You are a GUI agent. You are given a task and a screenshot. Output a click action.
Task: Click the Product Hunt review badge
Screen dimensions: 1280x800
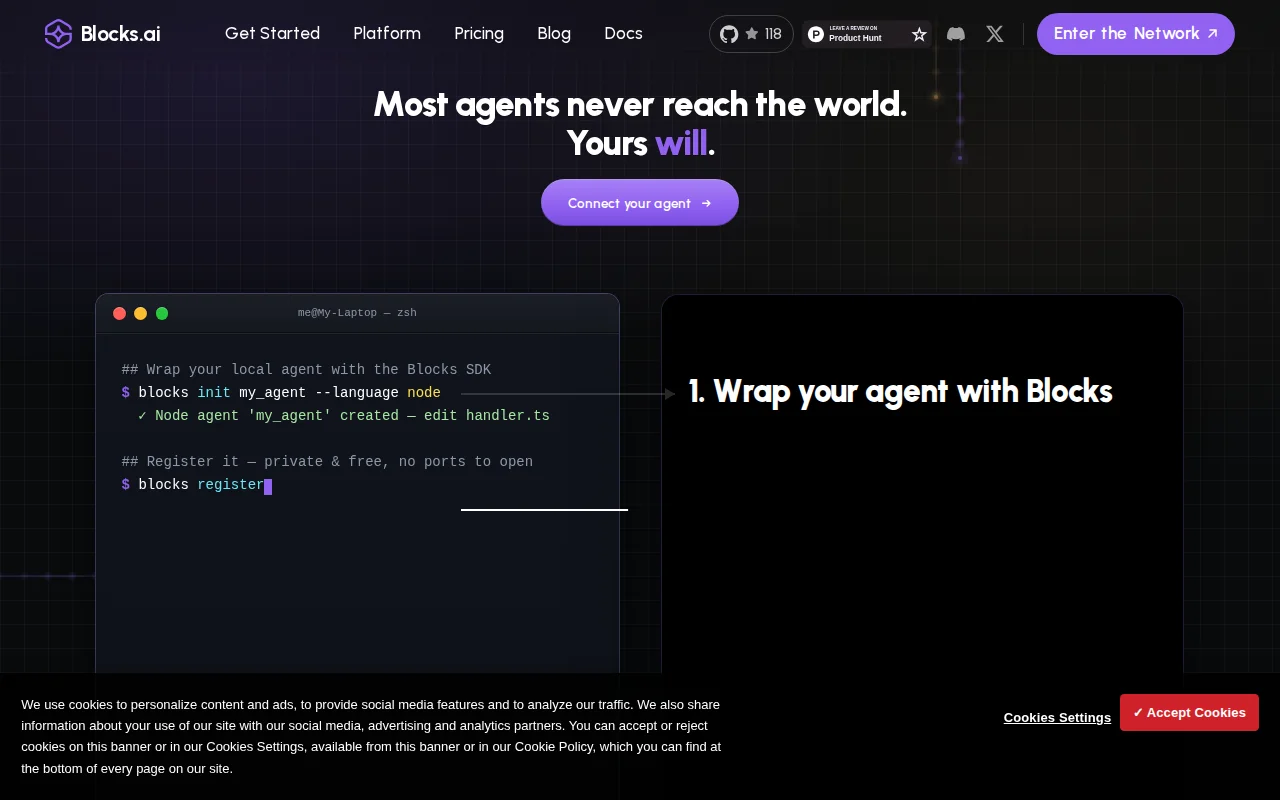[867, 34]
